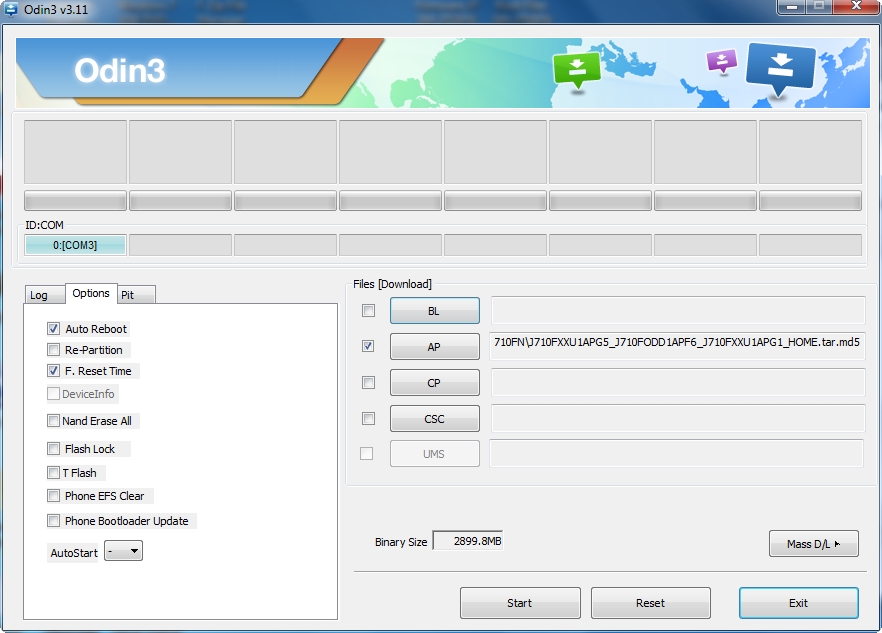Screen dimensions: 882x633
Task: Click the 0:[COM3] port indicator
Action: (x=75, y=245)
